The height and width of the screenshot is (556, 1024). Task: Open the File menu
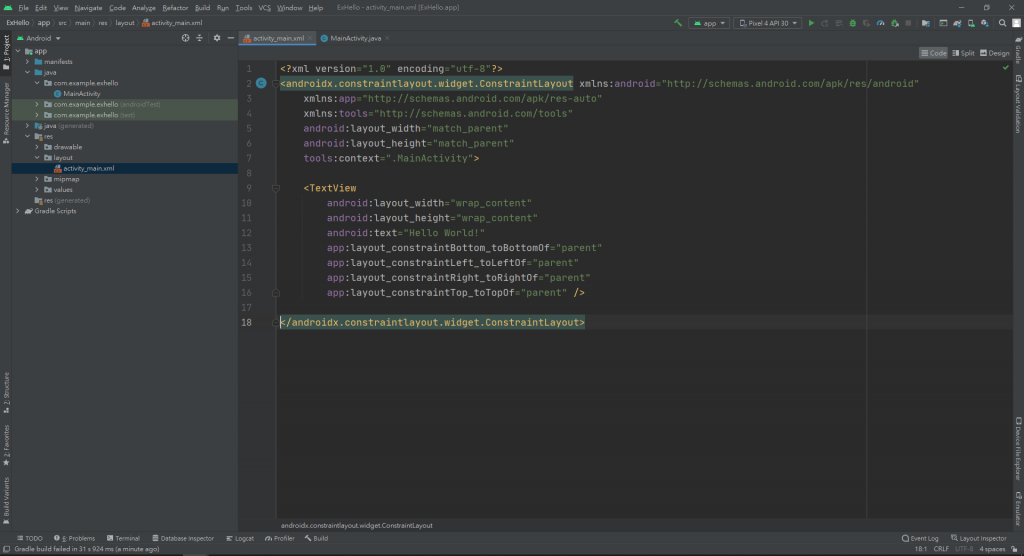point(24,8)
